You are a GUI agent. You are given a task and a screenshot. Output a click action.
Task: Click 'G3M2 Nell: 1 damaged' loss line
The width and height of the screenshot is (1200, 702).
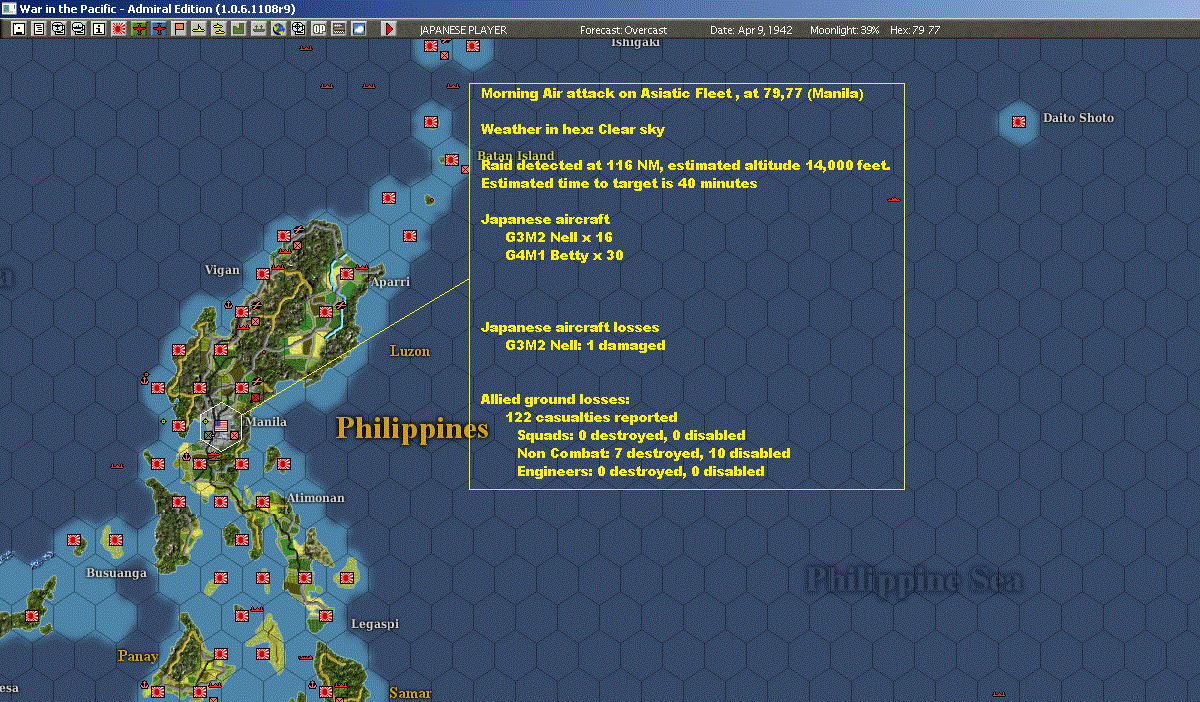point(585,345)
